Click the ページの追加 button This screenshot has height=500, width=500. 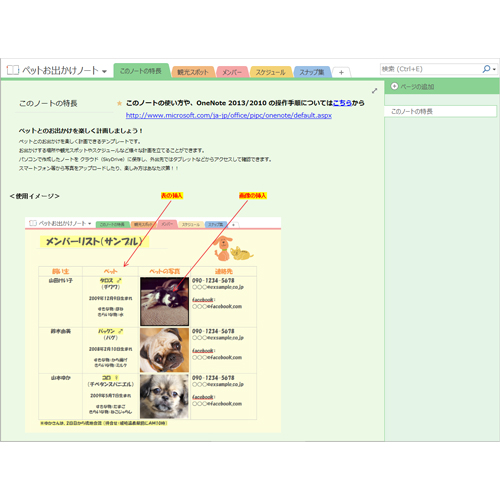413,87
